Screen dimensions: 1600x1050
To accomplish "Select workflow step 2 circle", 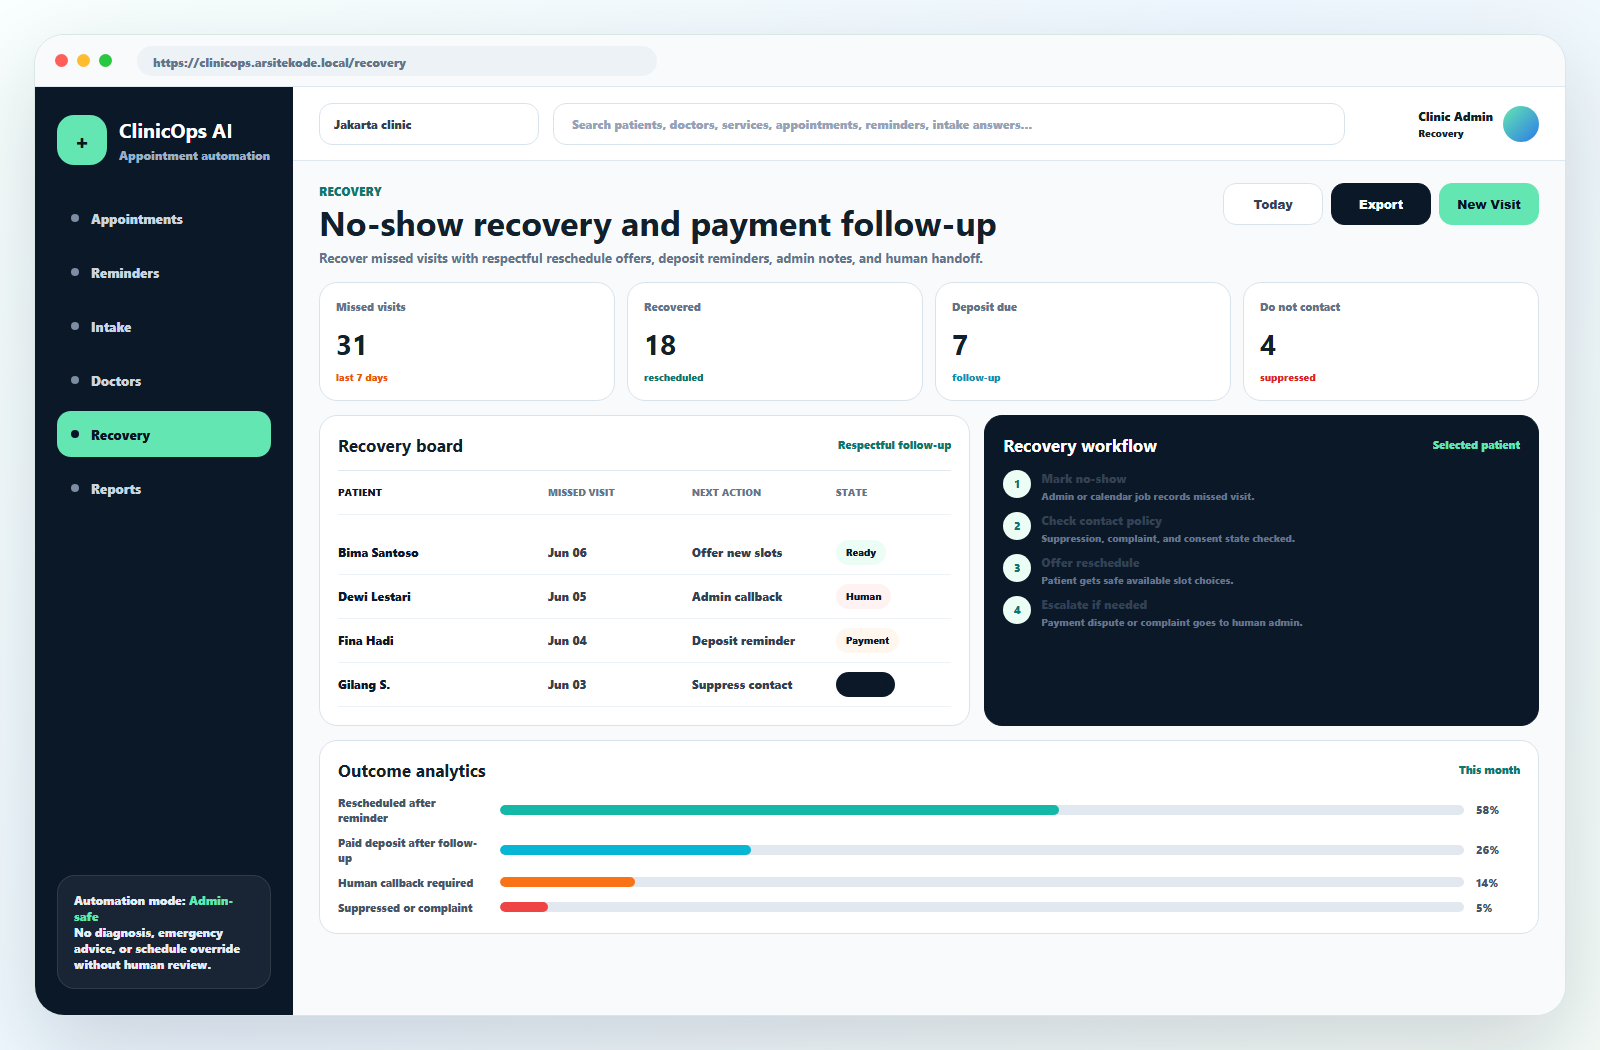I will (1017, 526).
